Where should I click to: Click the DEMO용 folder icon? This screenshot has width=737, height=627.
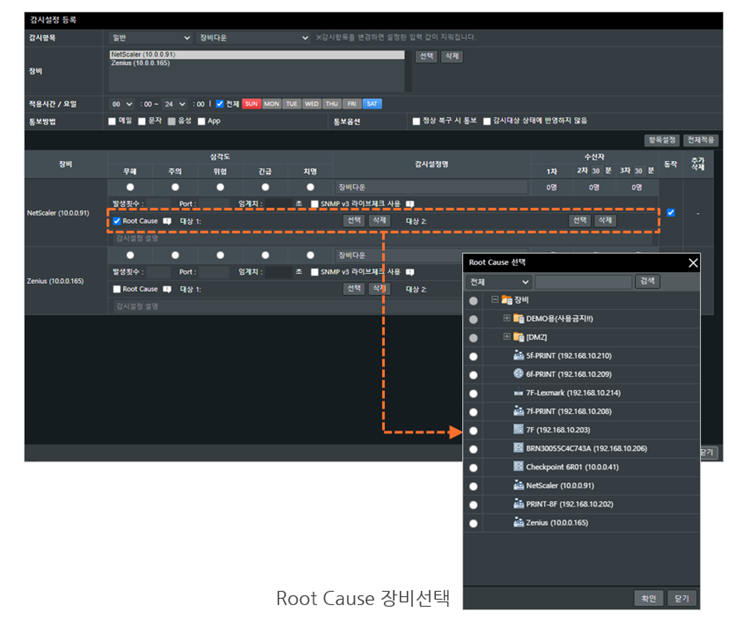coord(518,318)
